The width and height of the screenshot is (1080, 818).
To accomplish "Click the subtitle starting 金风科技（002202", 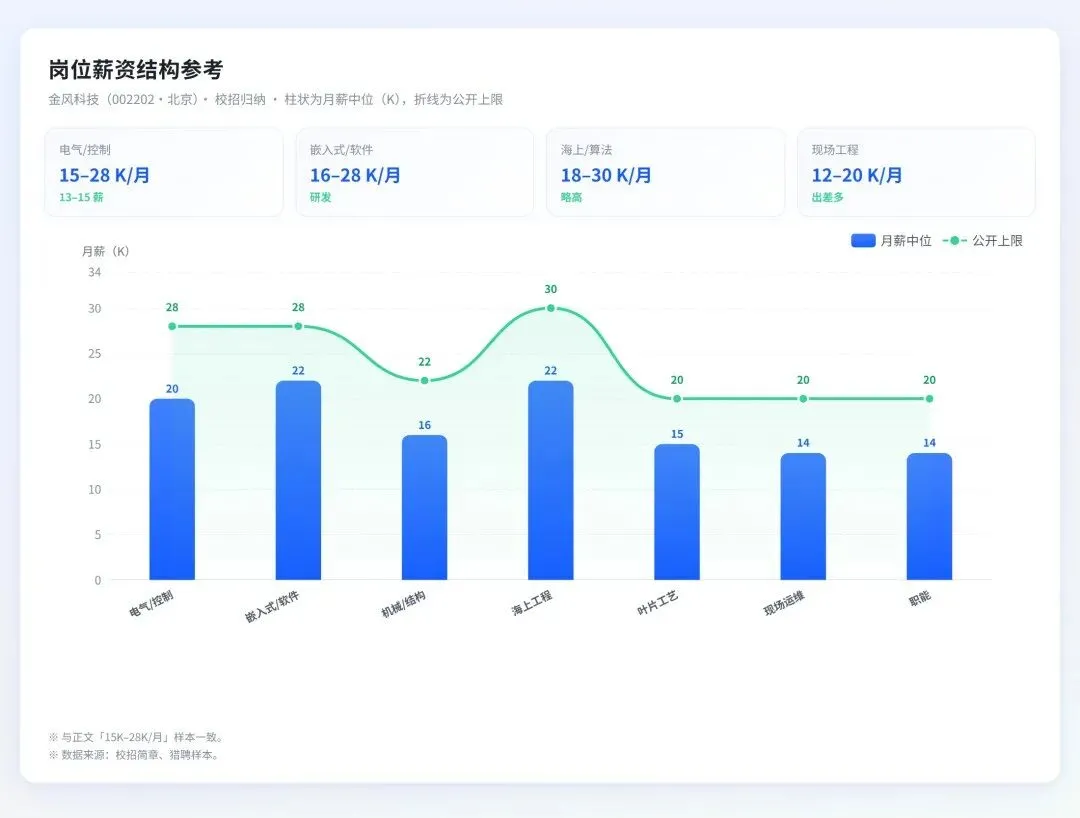I will 276,99.
